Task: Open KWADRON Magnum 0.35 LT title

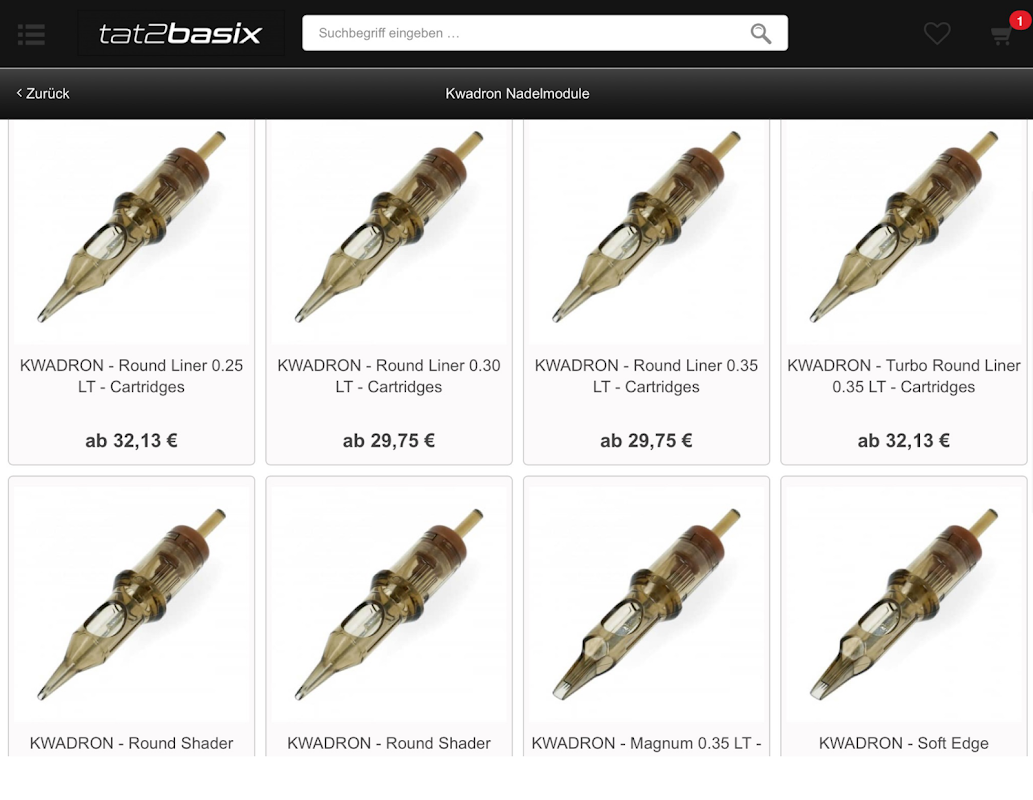Action: (646, 743)
